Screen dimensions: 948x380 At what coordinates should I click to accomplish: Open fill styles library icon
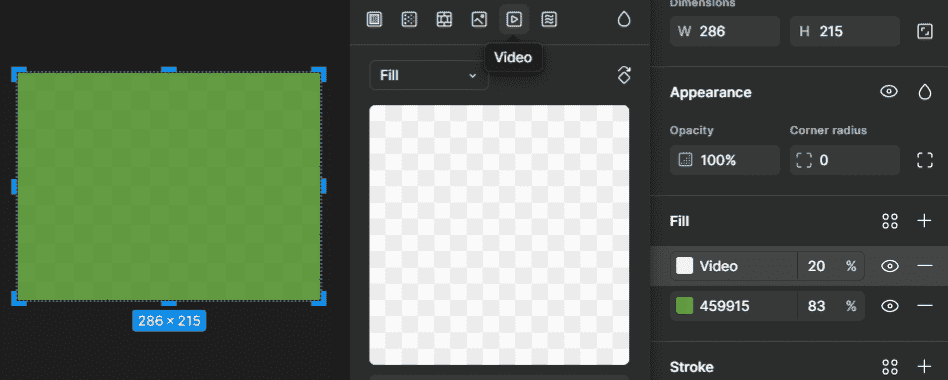coord(889,221)
